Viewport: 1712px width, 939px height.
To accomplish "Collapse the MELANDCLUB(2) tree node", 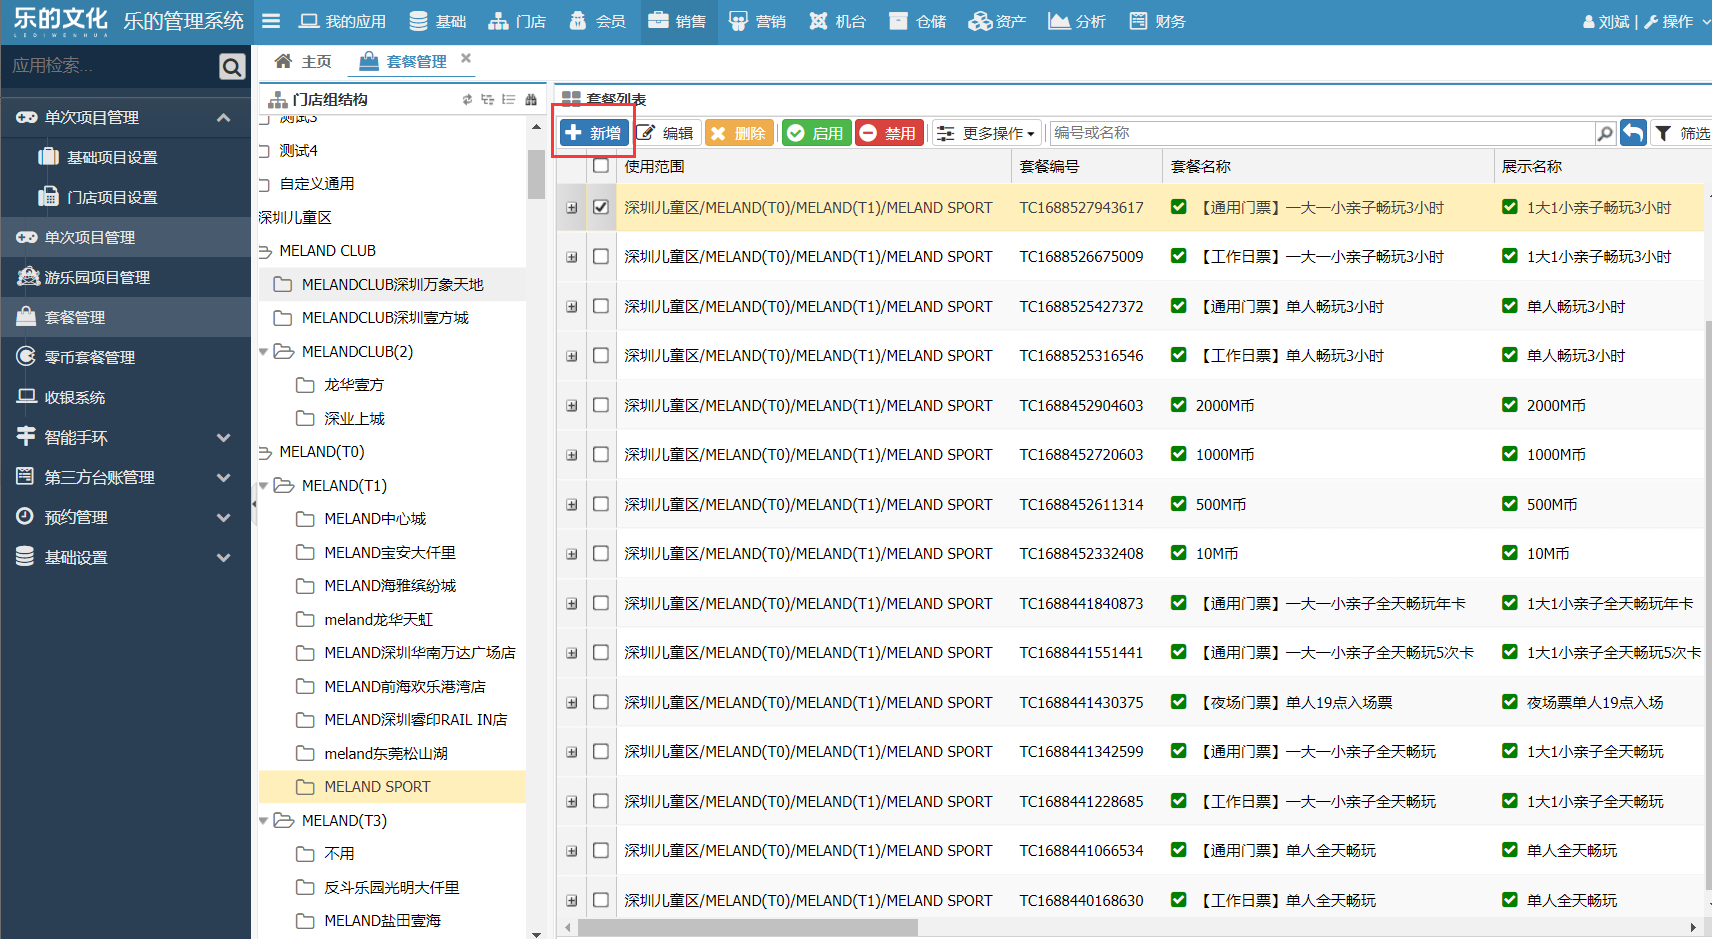I will [x=264, y=352].
